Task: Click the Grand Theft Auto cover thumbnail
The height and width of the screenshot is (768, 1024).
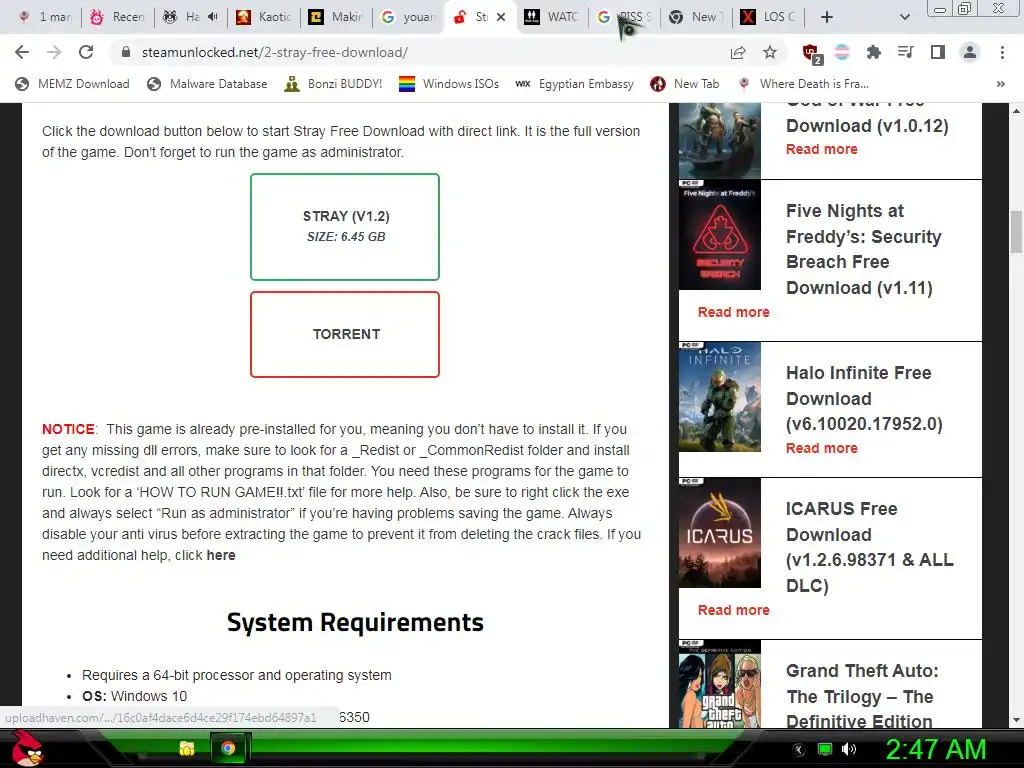Action: coord(720,684)
